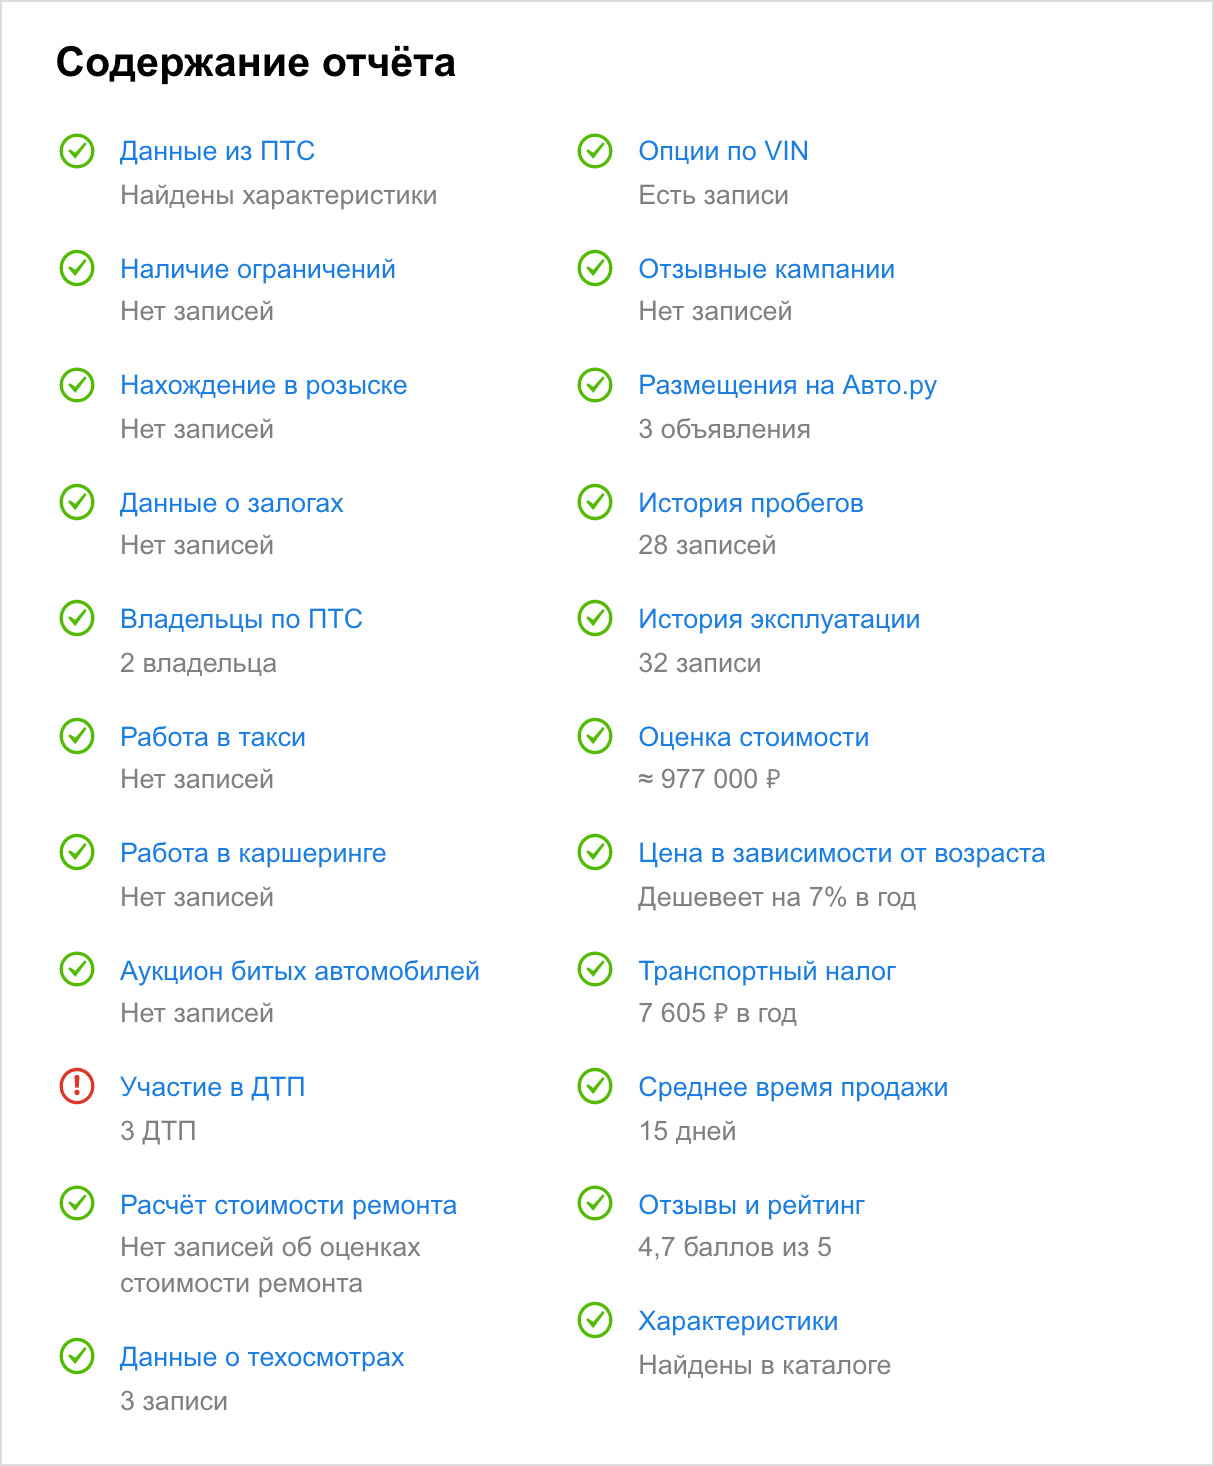The image size is (1214, 1466).
Task: Open Работа в каршеринге link
Action: [253, 853]
